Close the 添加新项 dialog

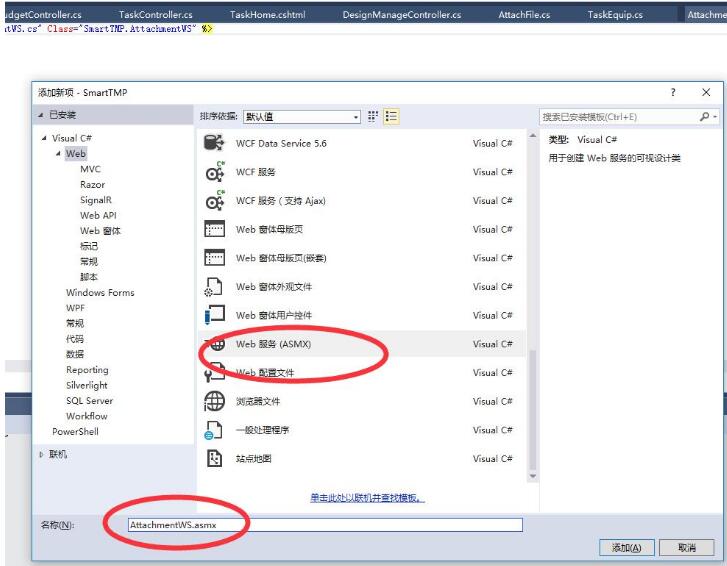[x=706, y=92]
